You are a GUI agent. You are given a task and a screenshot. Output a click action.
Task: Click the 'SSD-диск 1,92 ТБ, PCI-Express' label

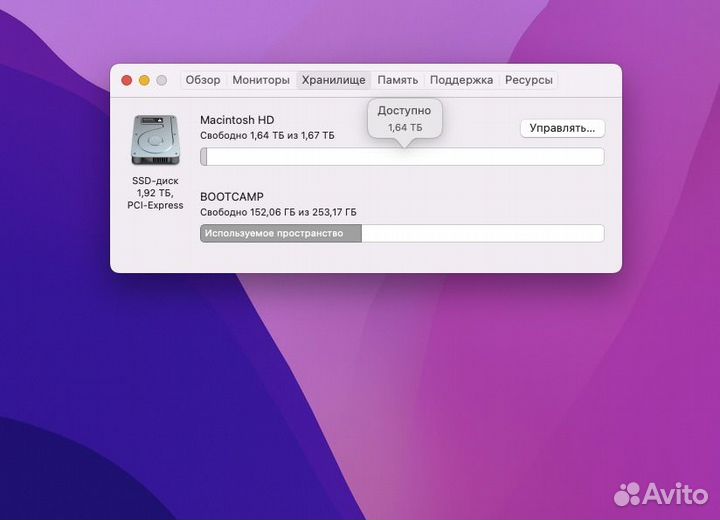[x=155, y=193]
